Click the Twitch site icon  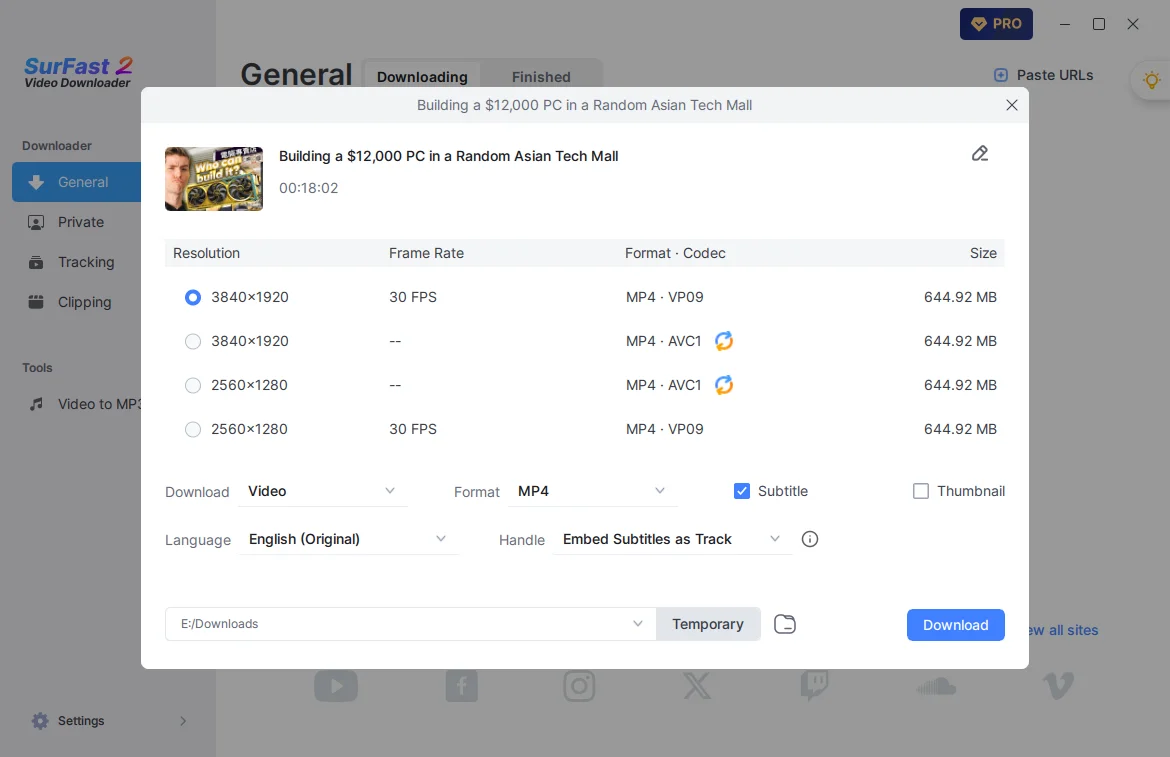click(x=814, y=685)
